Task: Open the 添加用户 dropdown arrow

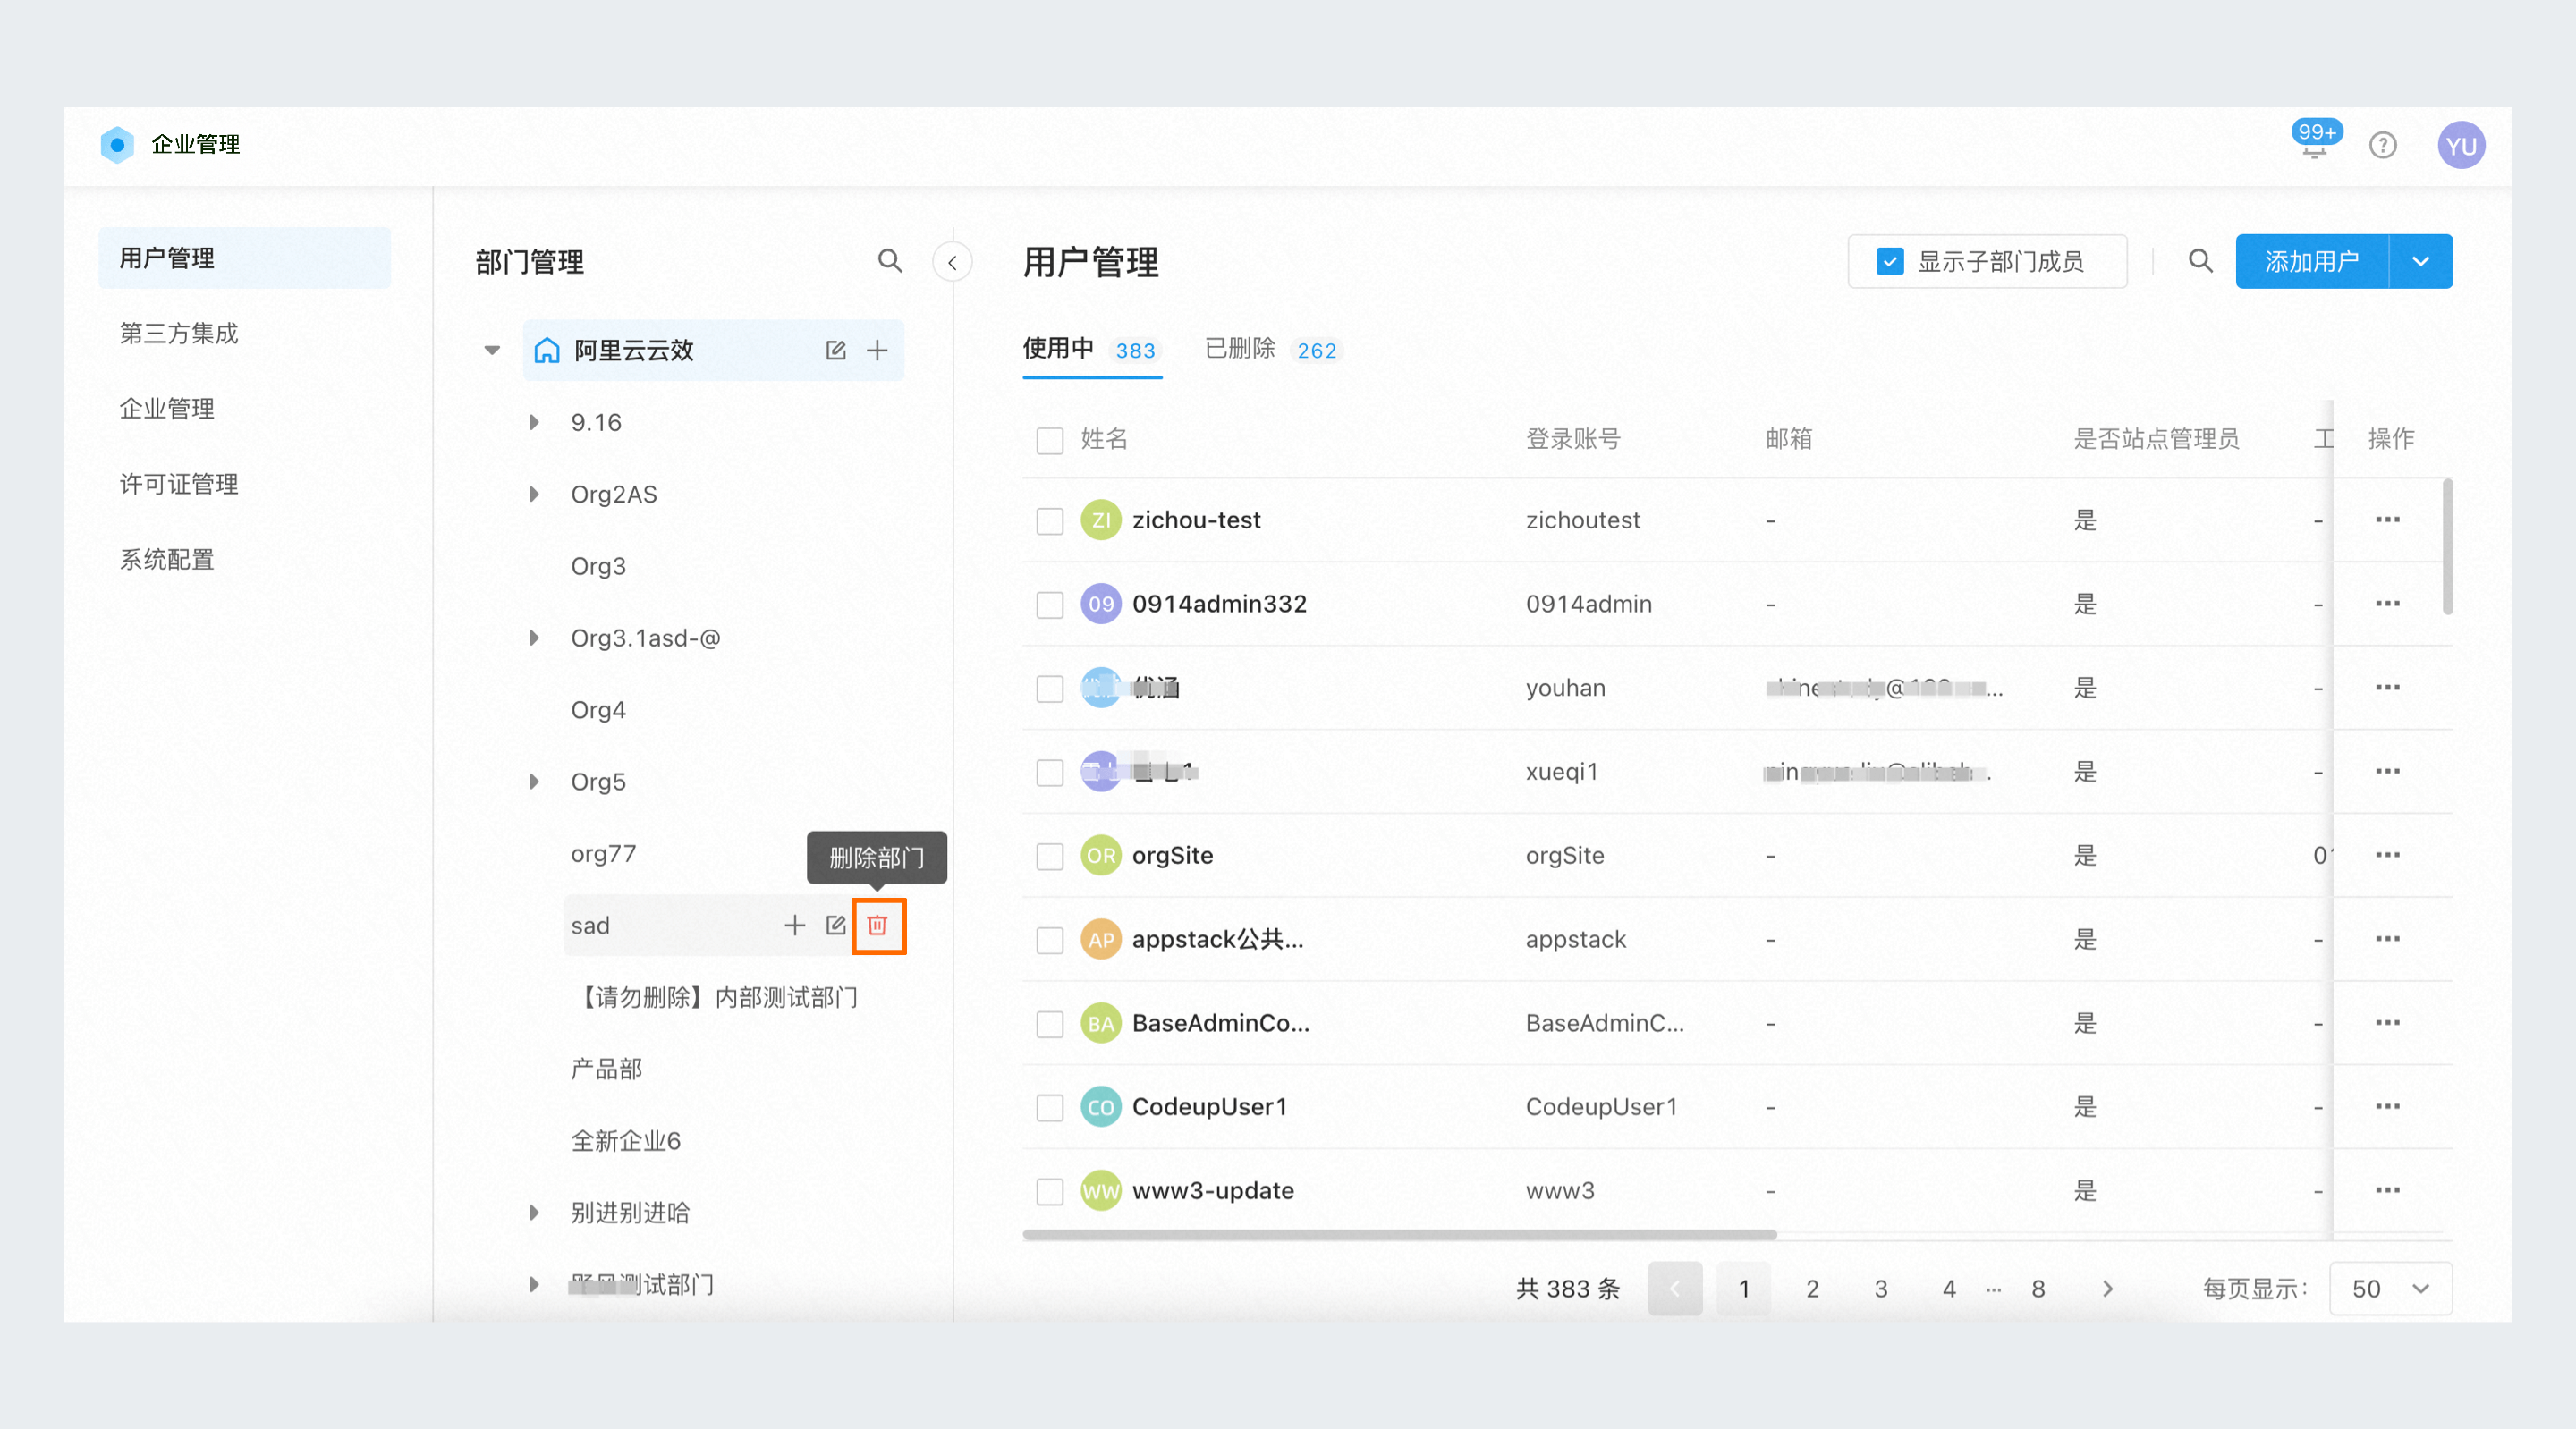Action: (2420, 261)
